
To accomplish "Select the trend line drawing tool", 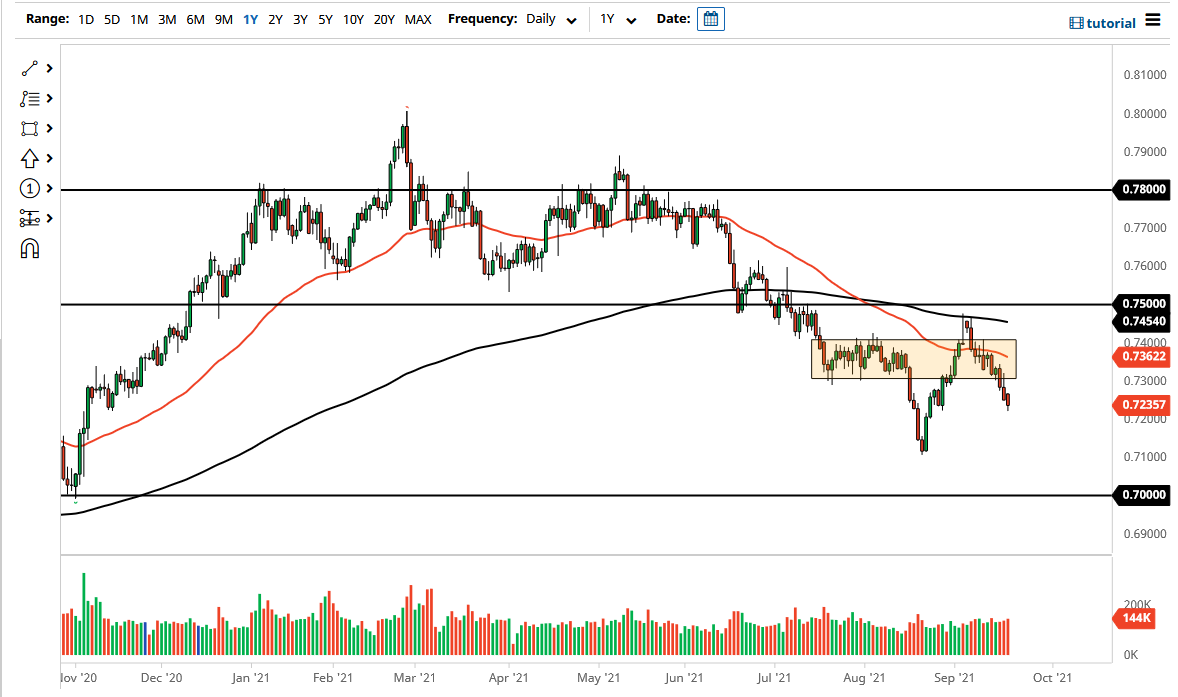I will click(28, 68).
